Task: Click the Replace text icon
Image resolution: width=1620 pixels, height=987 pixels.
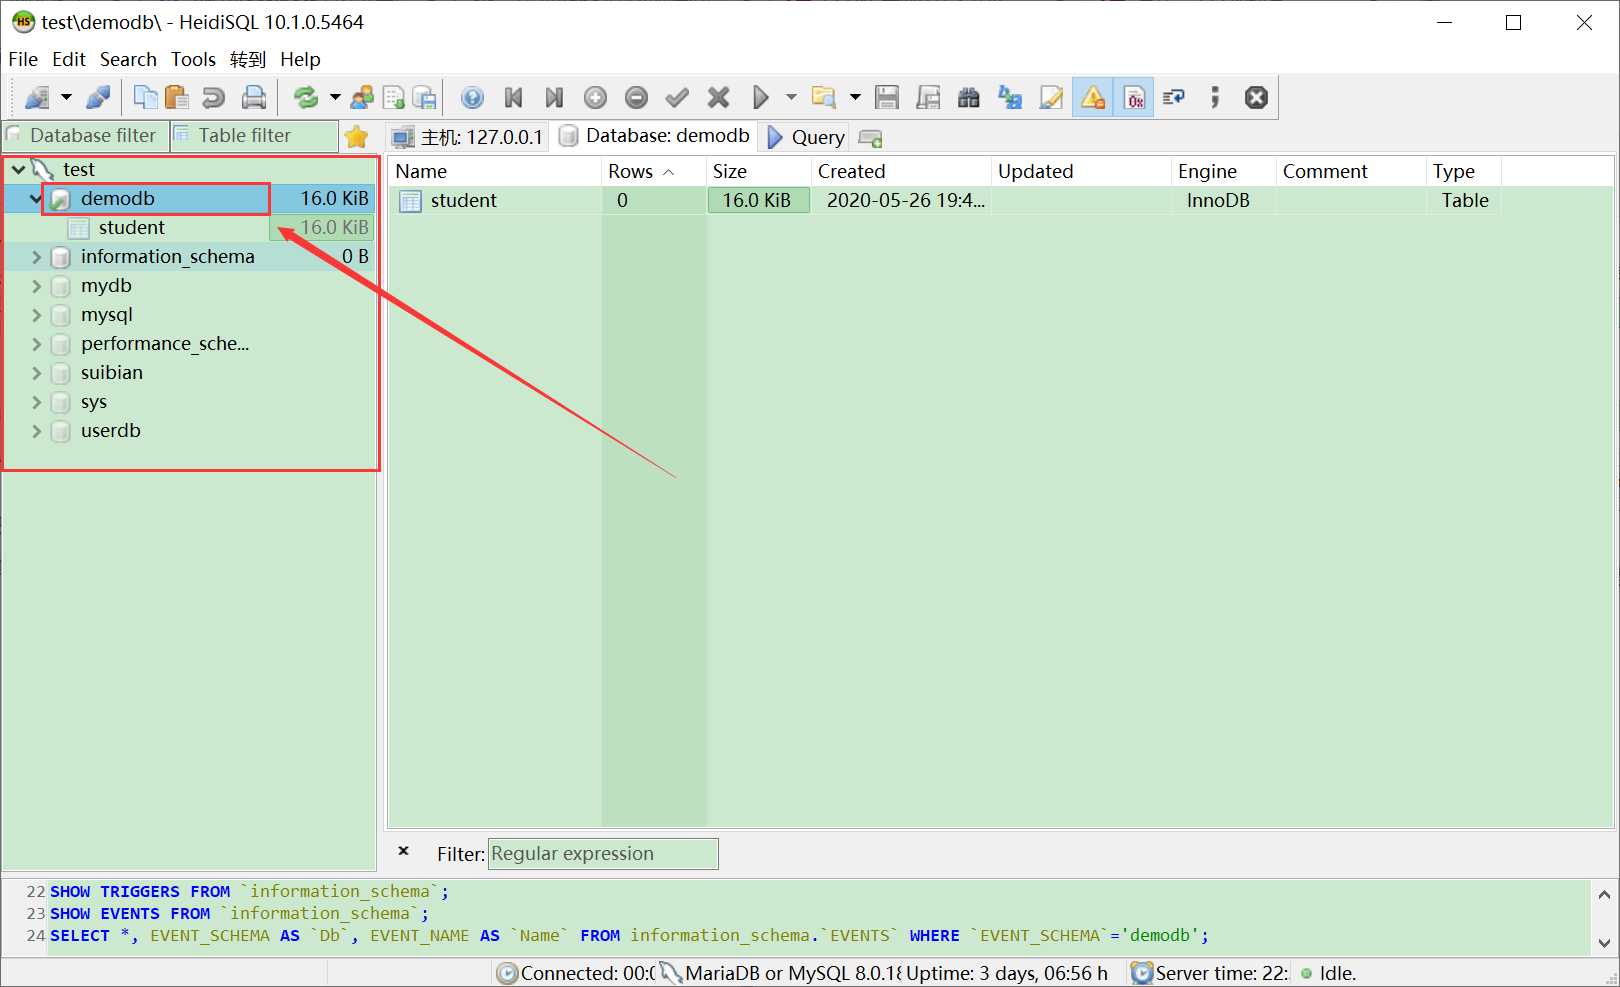Action: pos(1010,97)
